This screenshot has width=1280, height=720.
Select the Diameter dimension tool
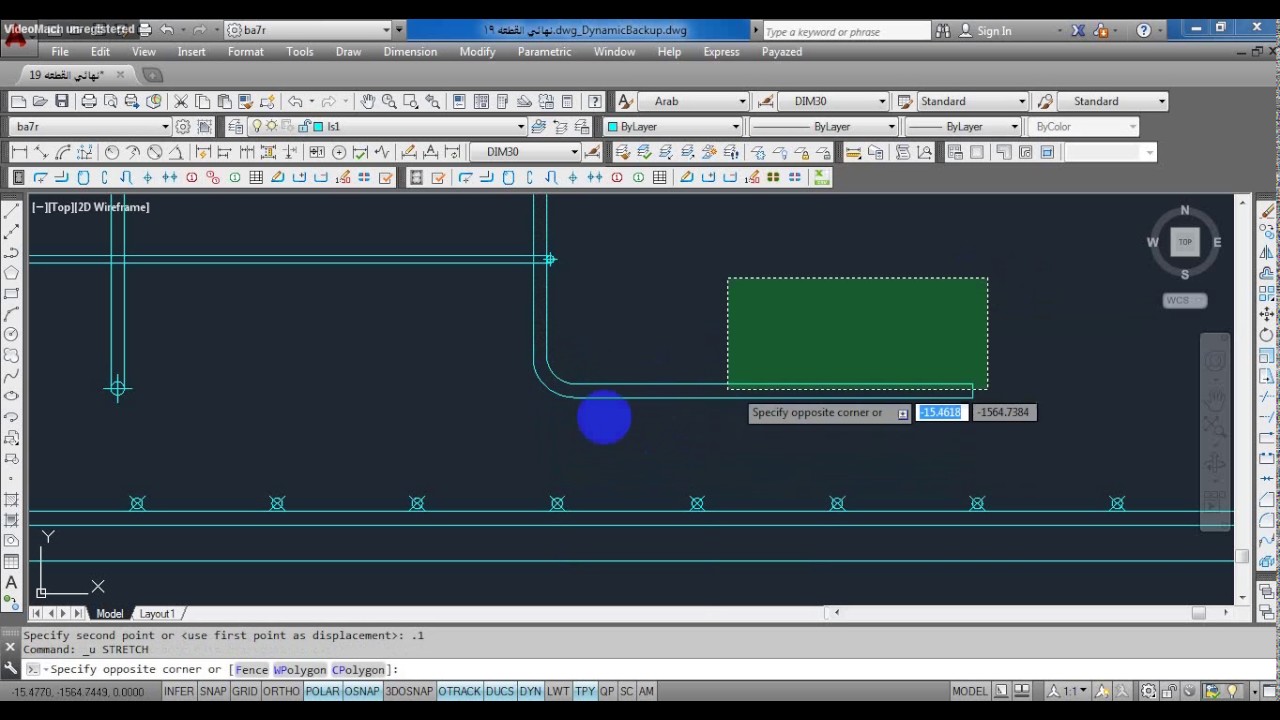(x=155, y=152)
